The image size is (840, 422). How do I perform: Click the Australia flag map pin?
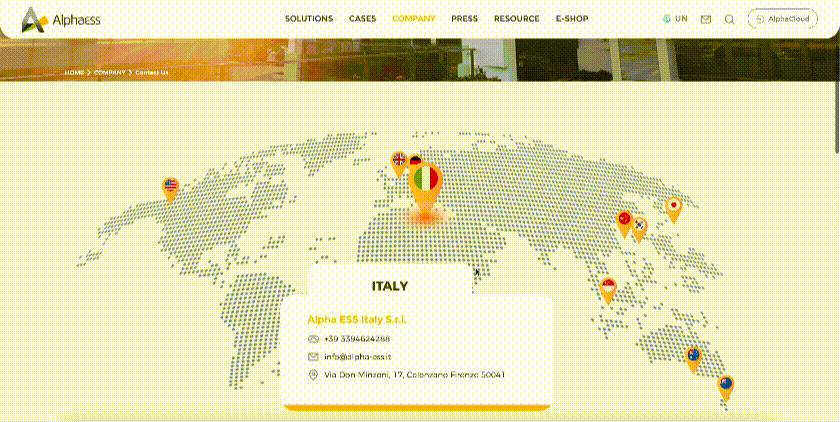tap(692, 356)
